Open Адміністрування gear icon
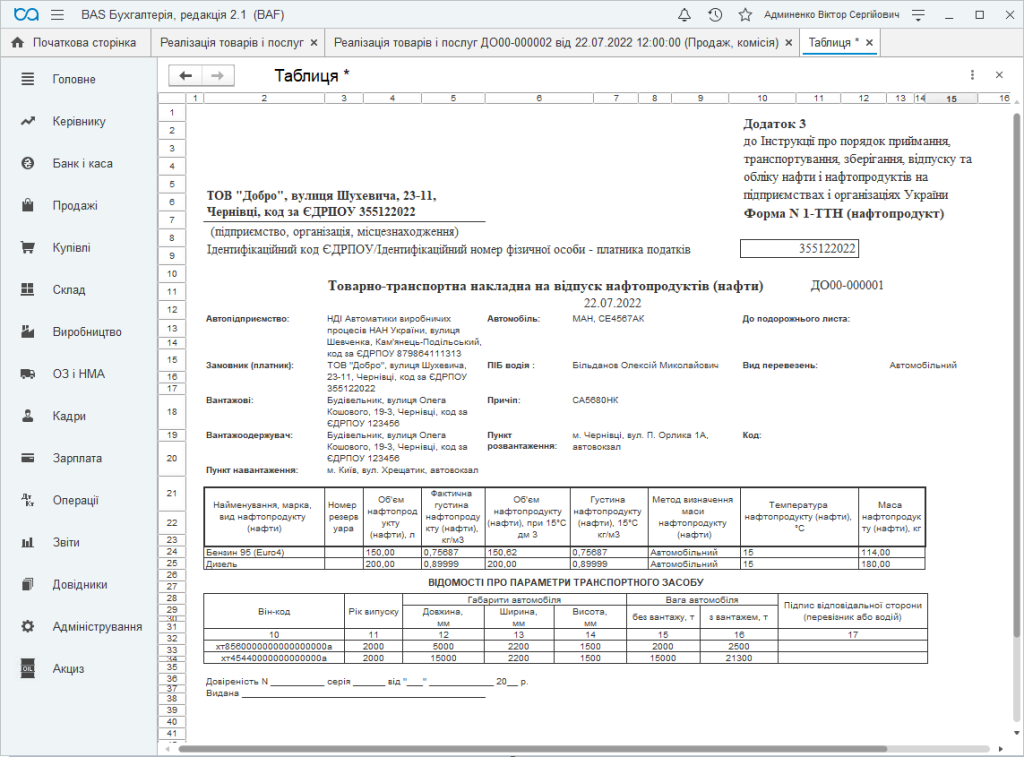The width and height of the screenshot is (1024, 757). [x=27, y=626]
